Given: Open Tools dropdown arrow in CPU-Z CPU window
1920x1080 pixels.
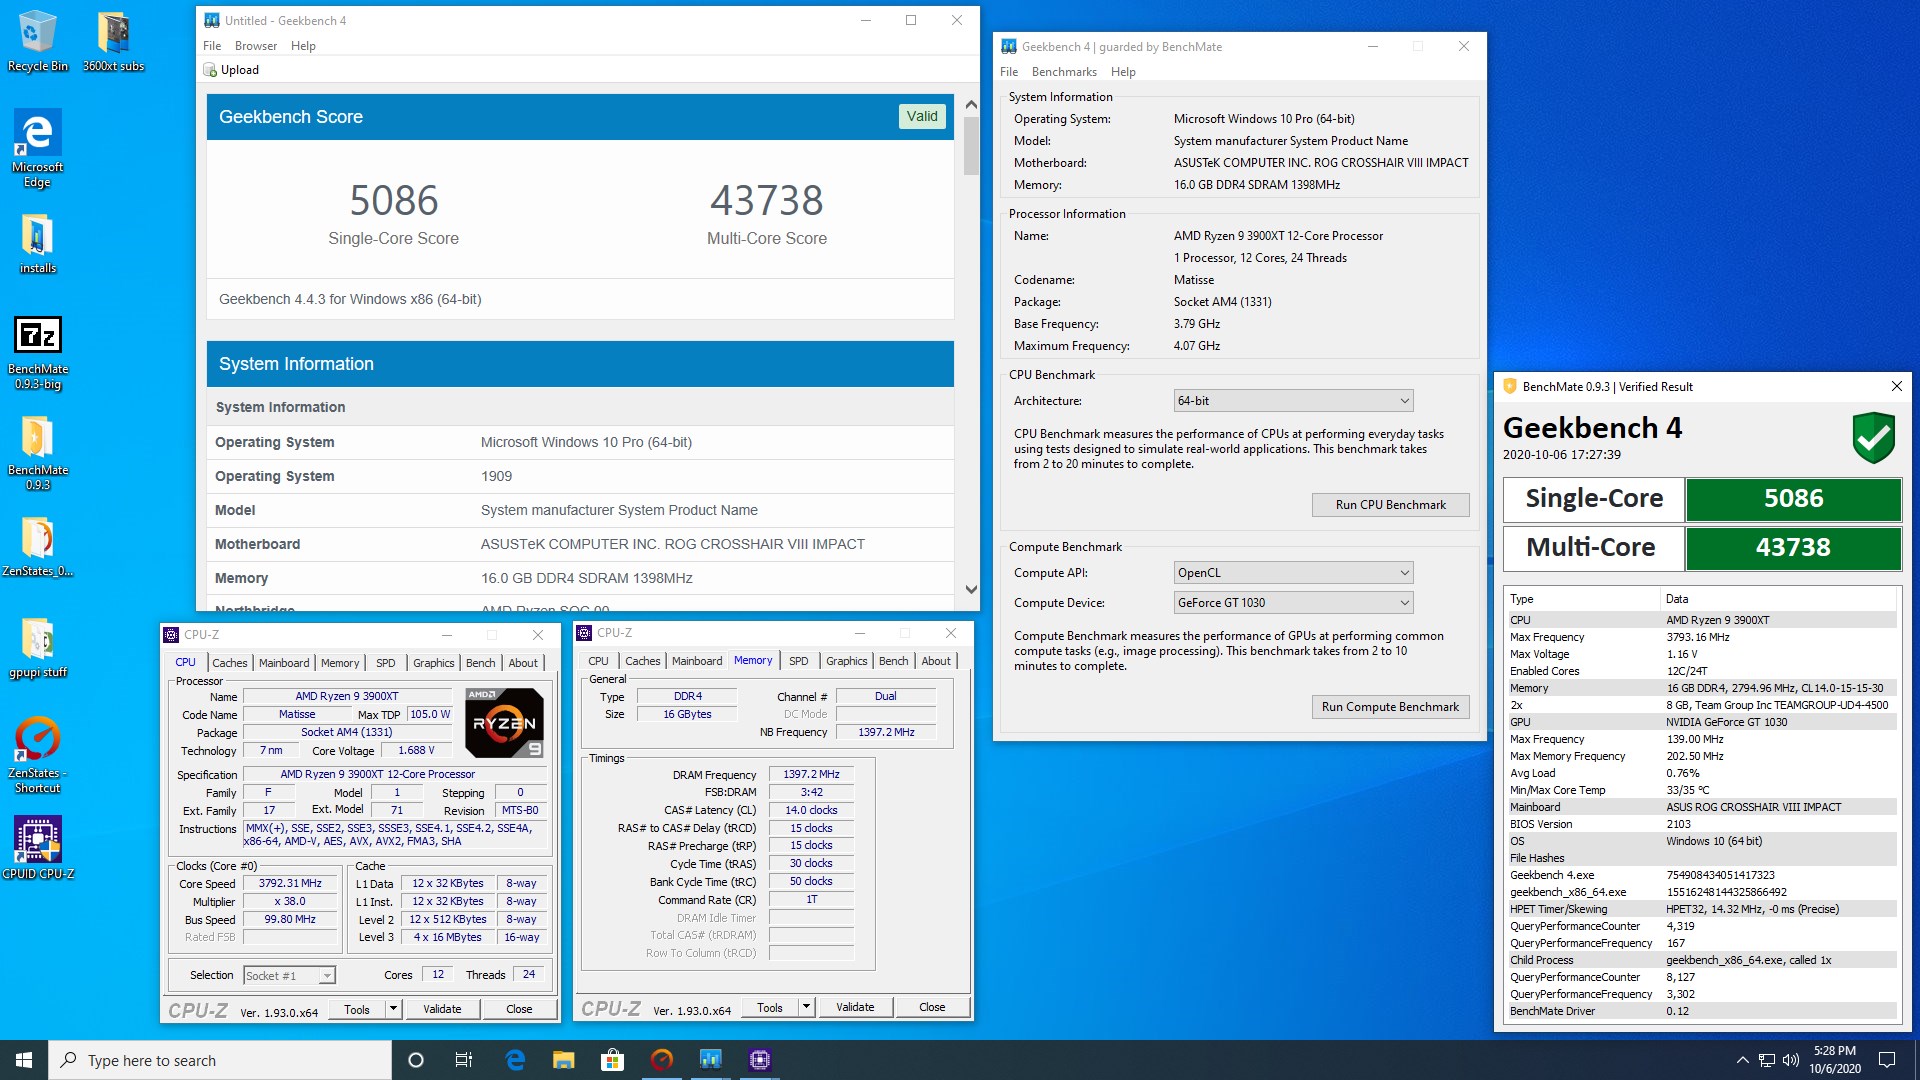Looking at the screenshot, I should click(x=393, y=1009).
